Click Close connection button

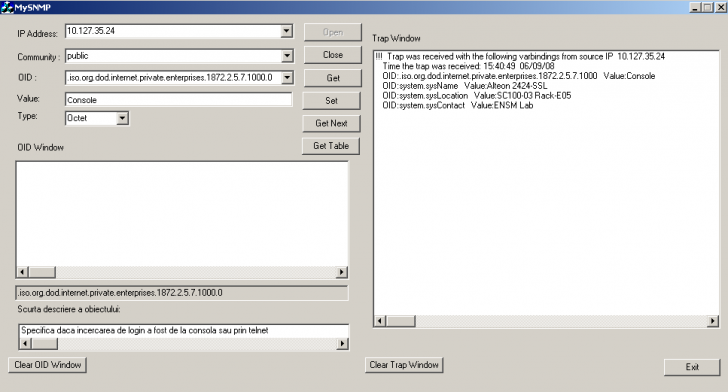tap(332, 55)
